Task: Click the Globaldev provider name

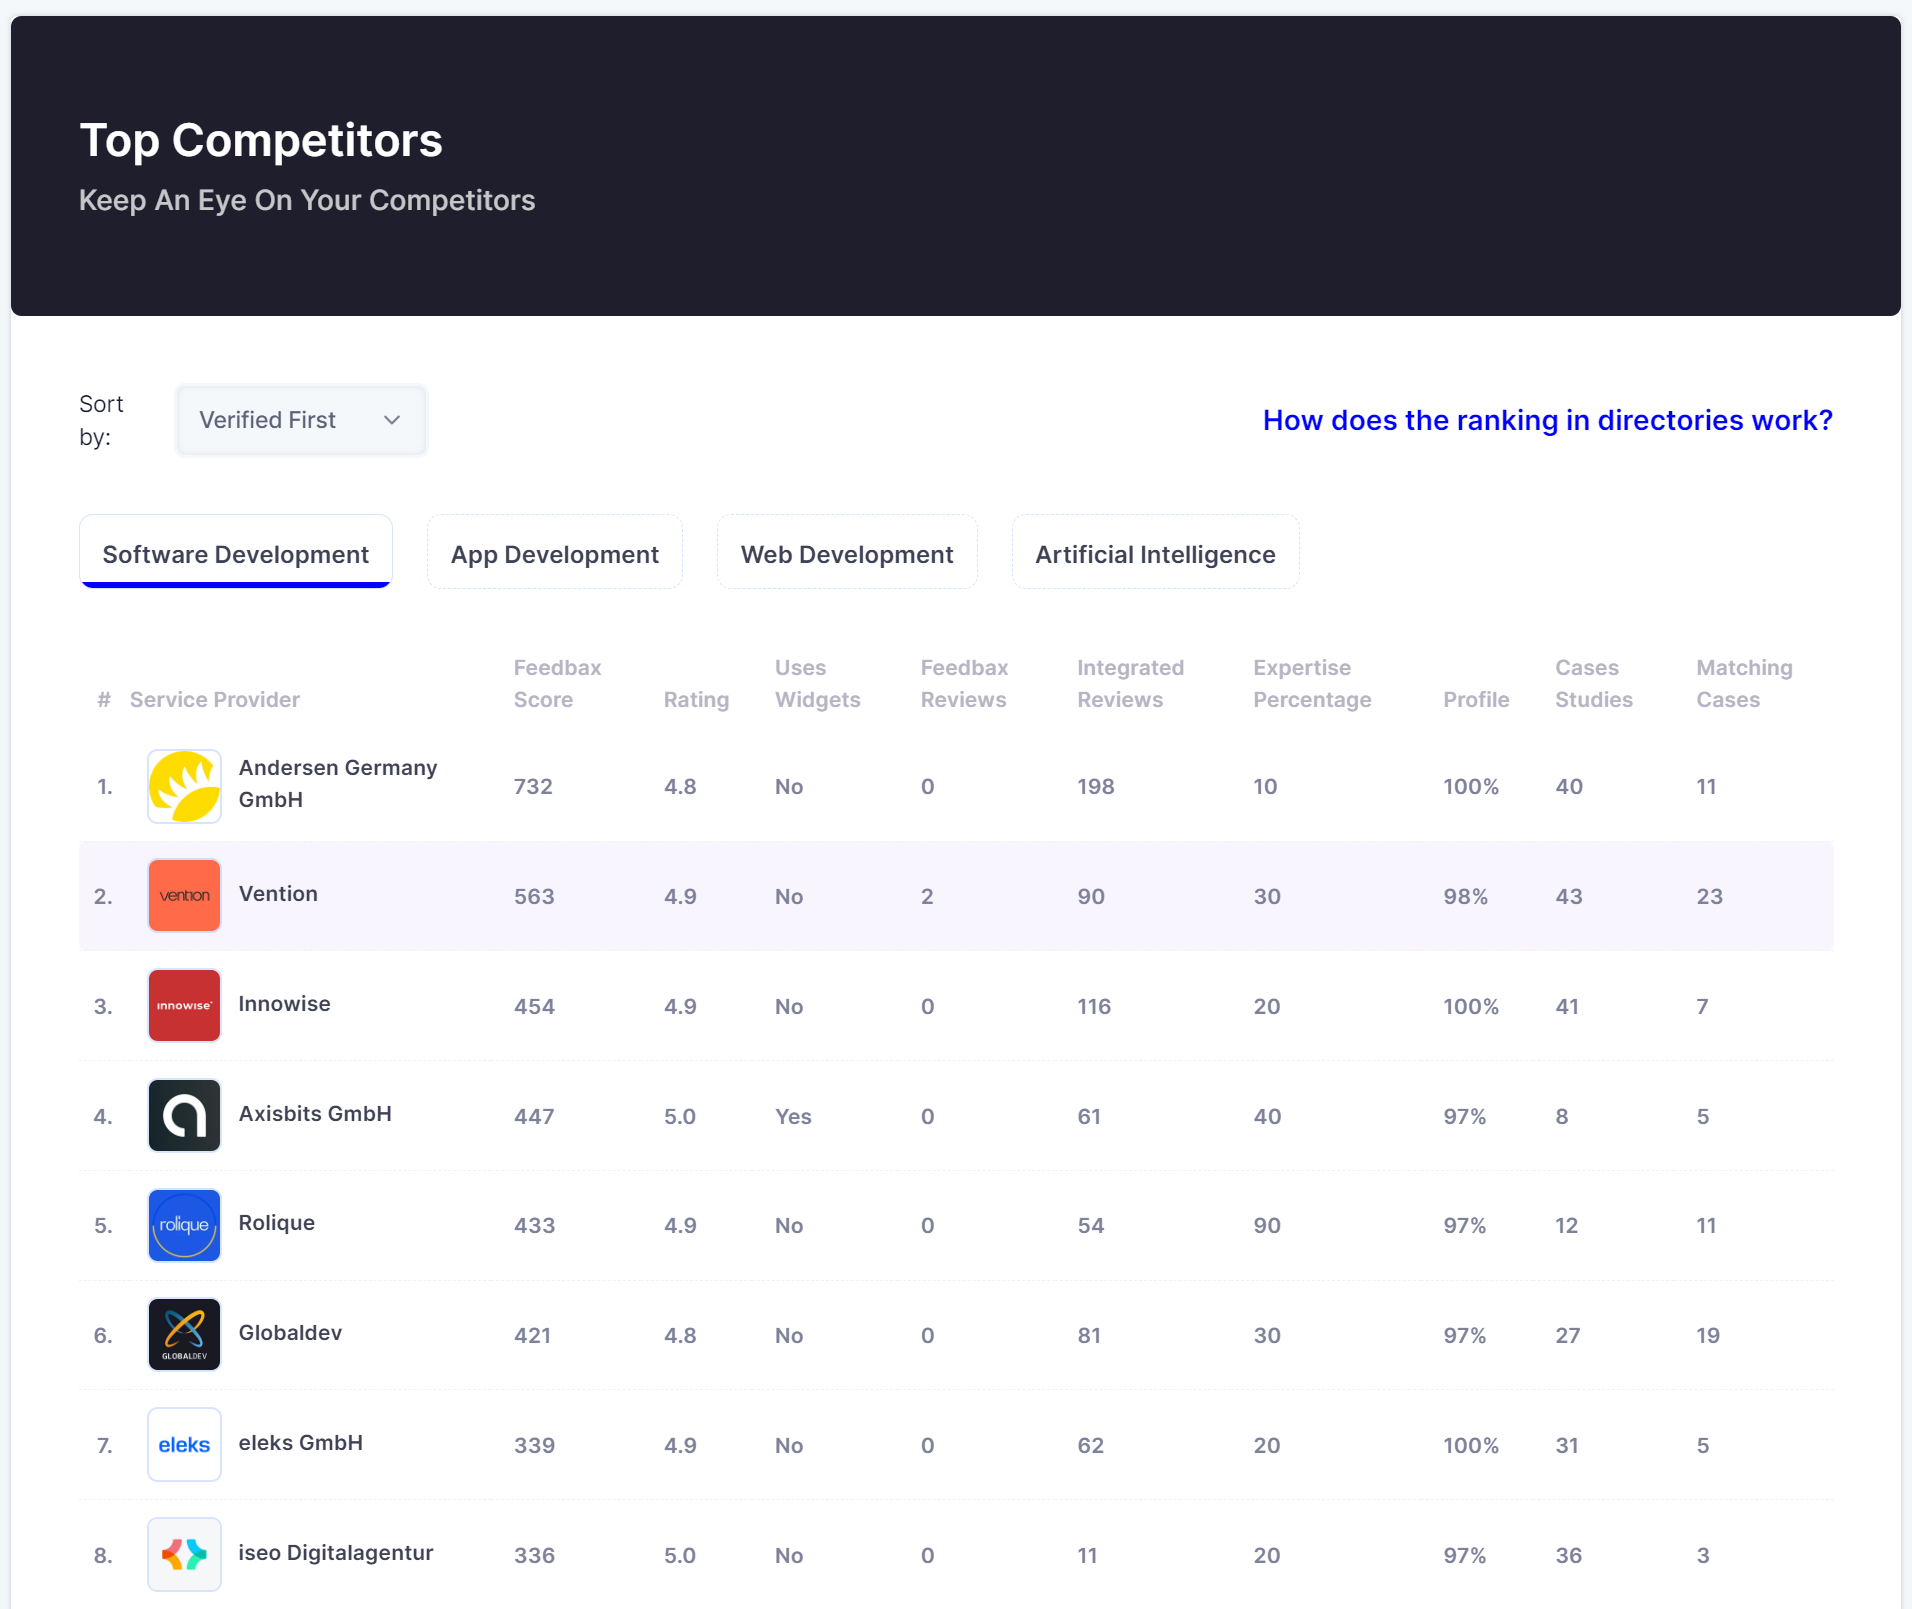Action: pyautogui.click(x=290, y=1333)
